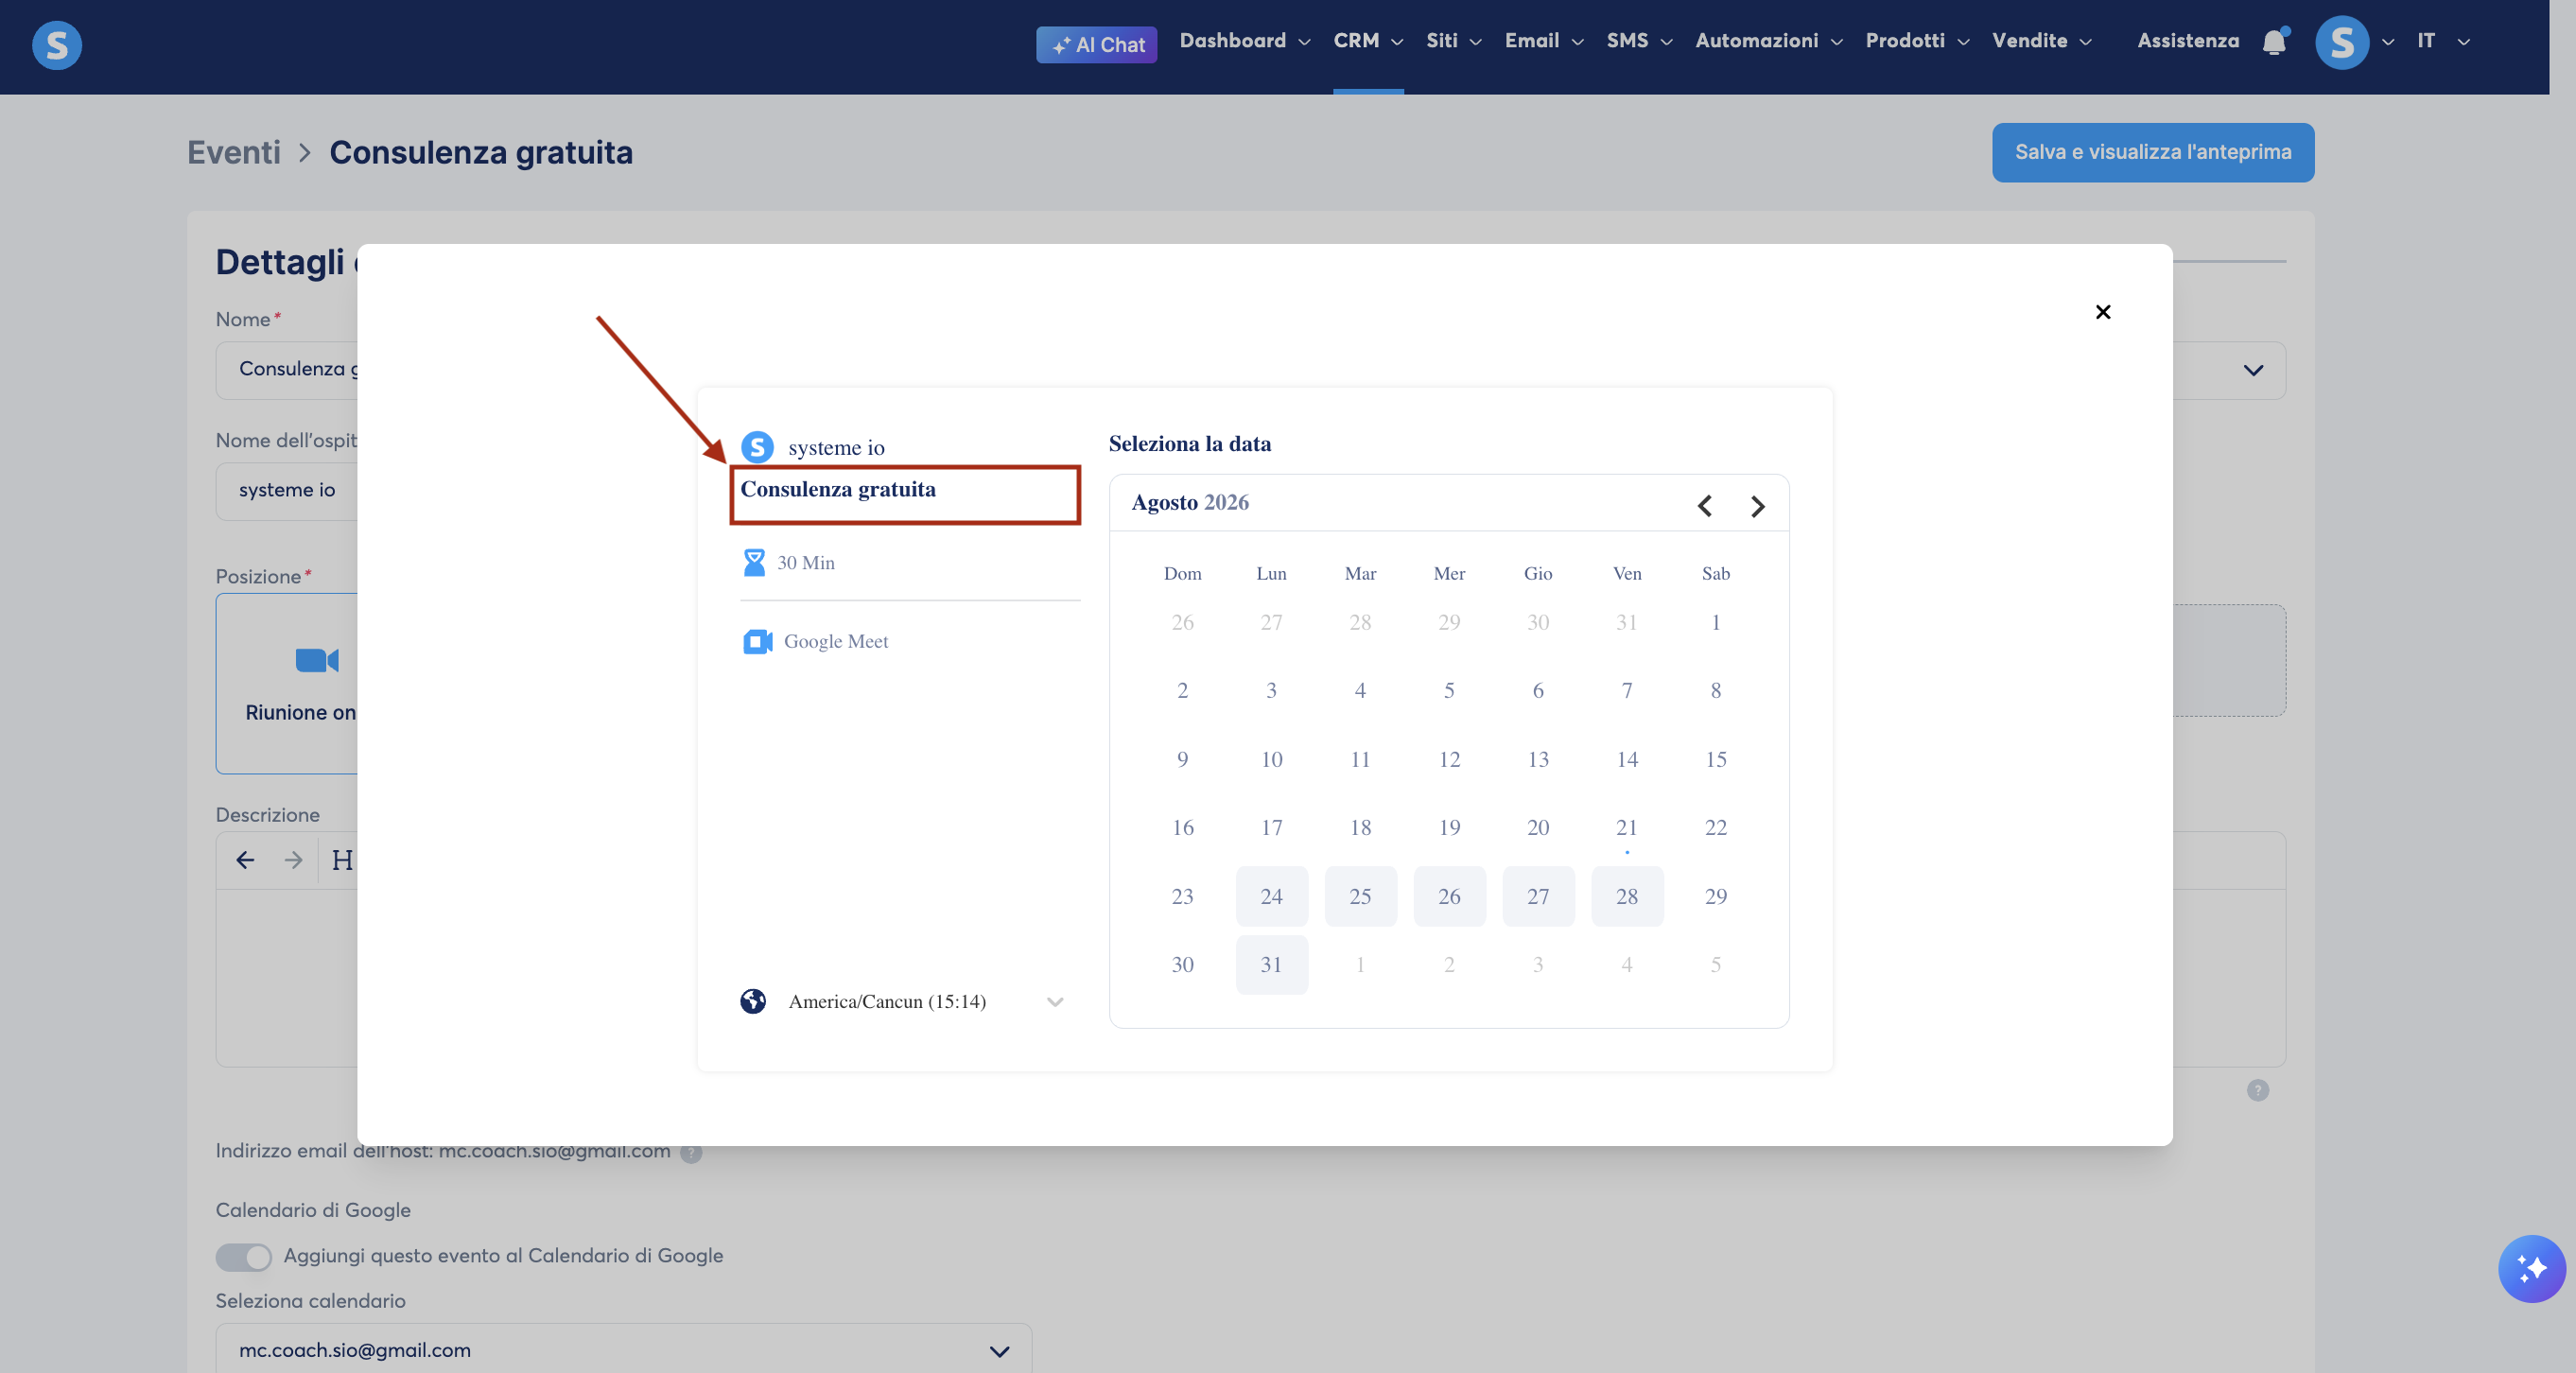Expand the dropdown chevron at right of form
2576x1373 pixels.
2252,370
